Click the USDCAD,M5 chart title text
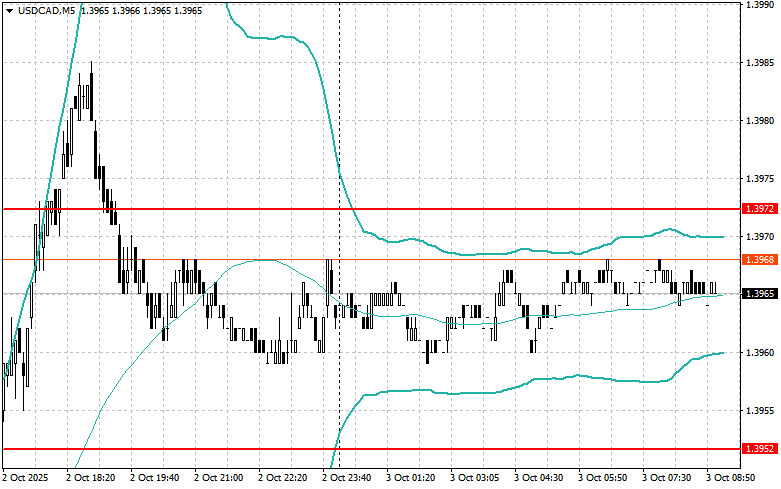The height and width of the screenshot is (489, 781). pyautogui.click(x=47, y=10)
